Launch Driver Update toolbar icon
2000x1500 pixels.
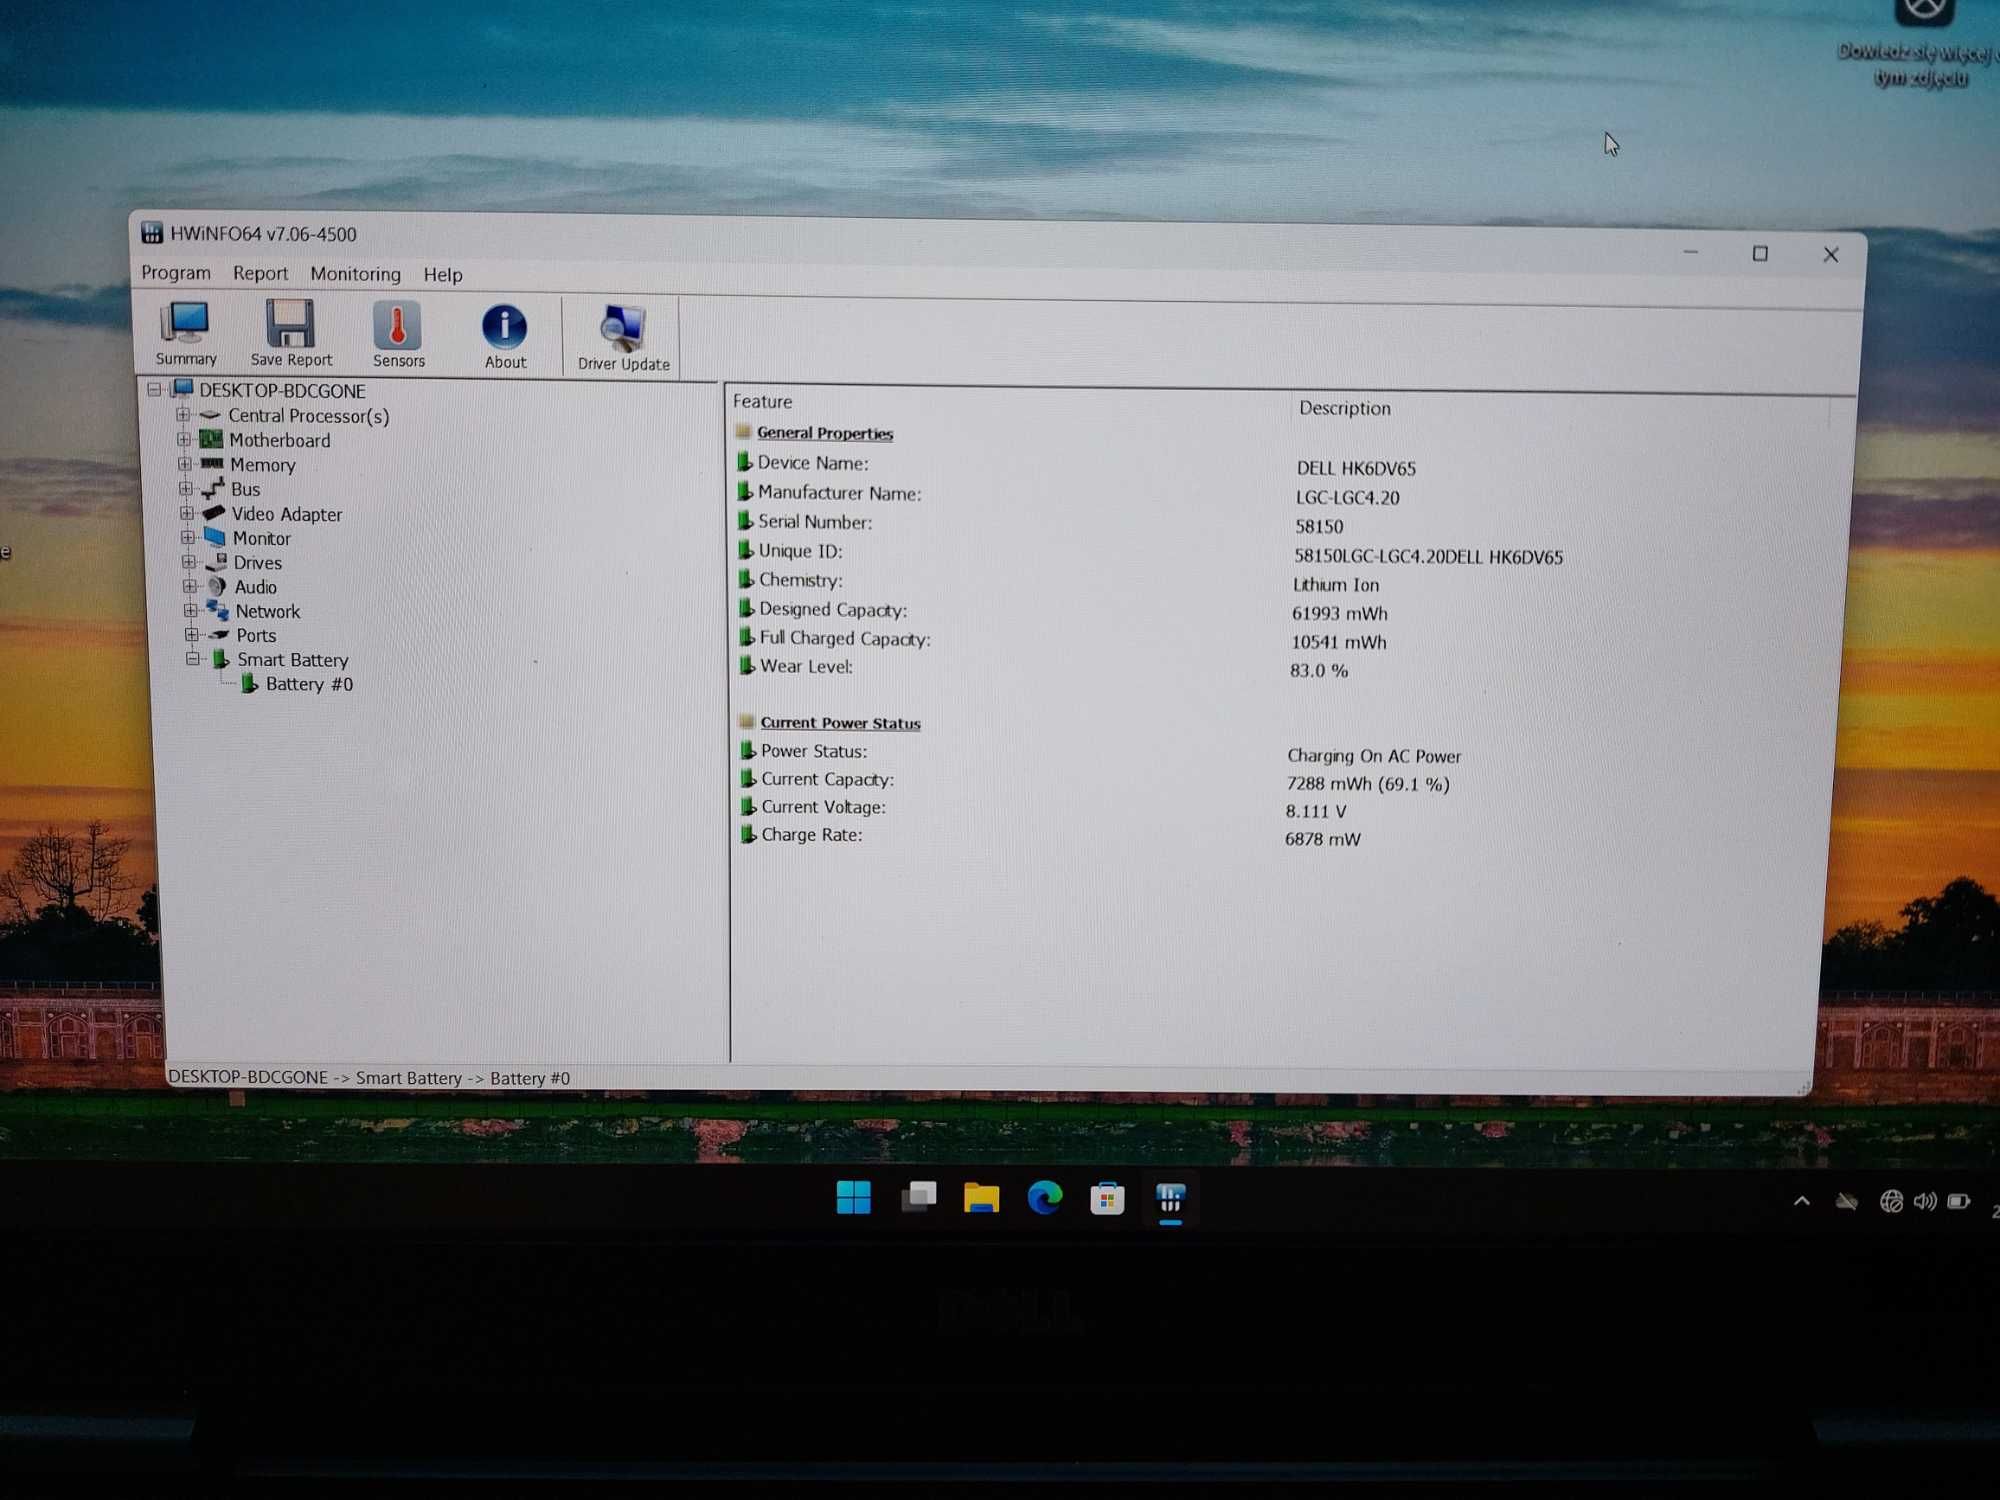tap(623, 339)
